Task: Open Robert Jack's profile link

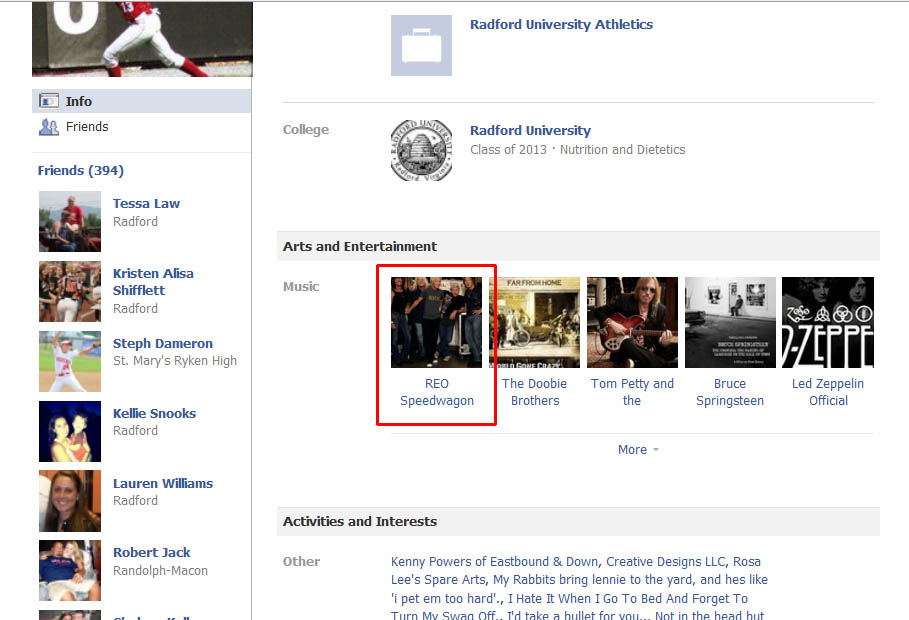Action: pyautogui.click(x=151, y=553)
